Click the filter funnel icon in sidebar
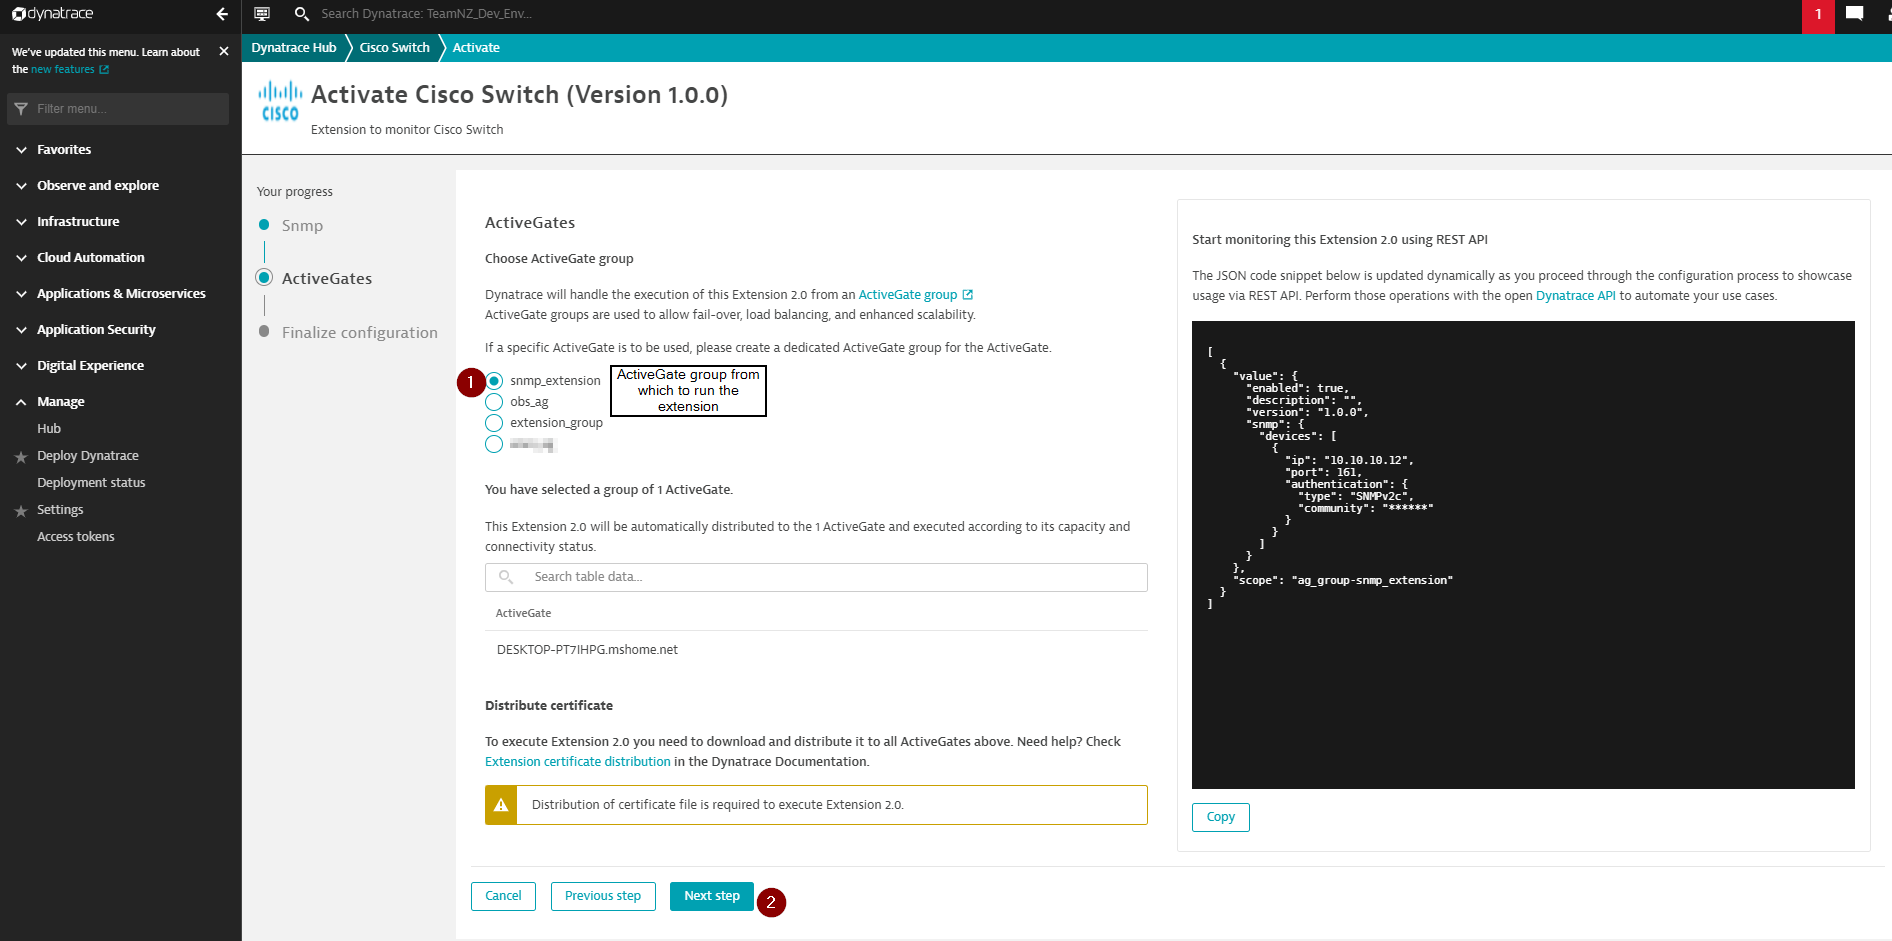This screenshot has width=1892, height=941. pyautogui.click(x=21, y=109)
